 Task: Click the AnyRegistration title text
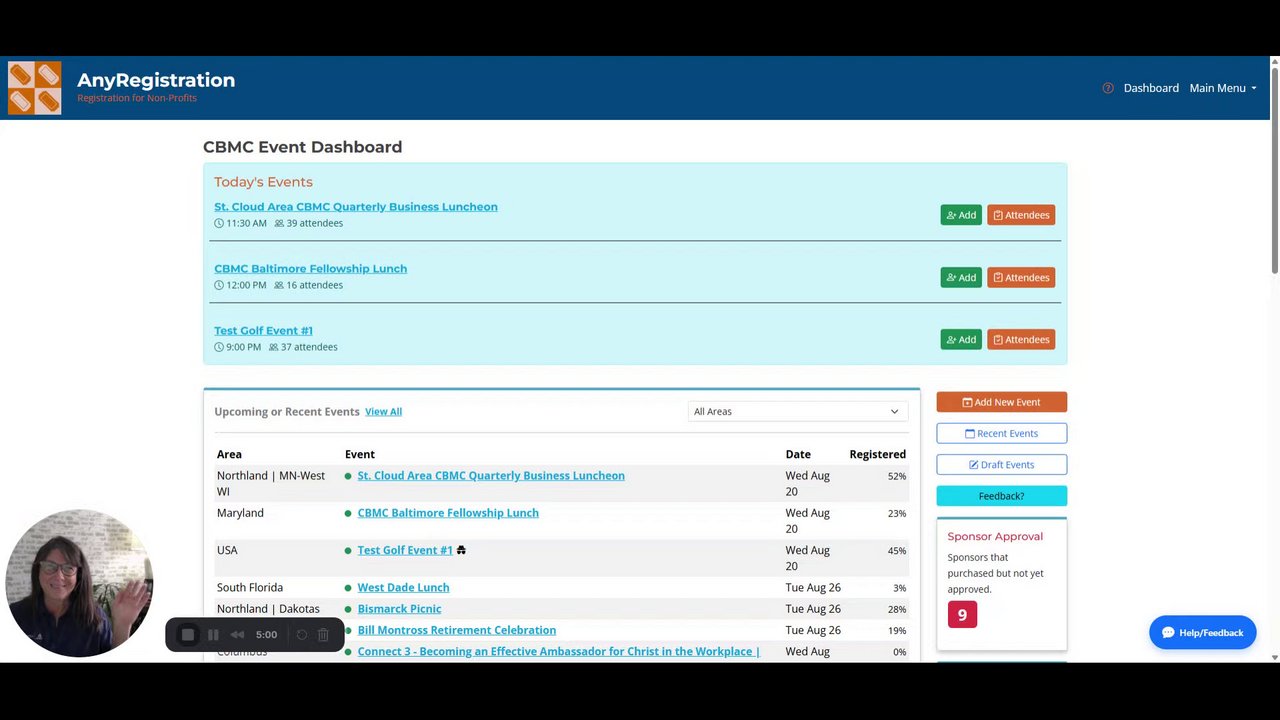click(x=156, y=80)
